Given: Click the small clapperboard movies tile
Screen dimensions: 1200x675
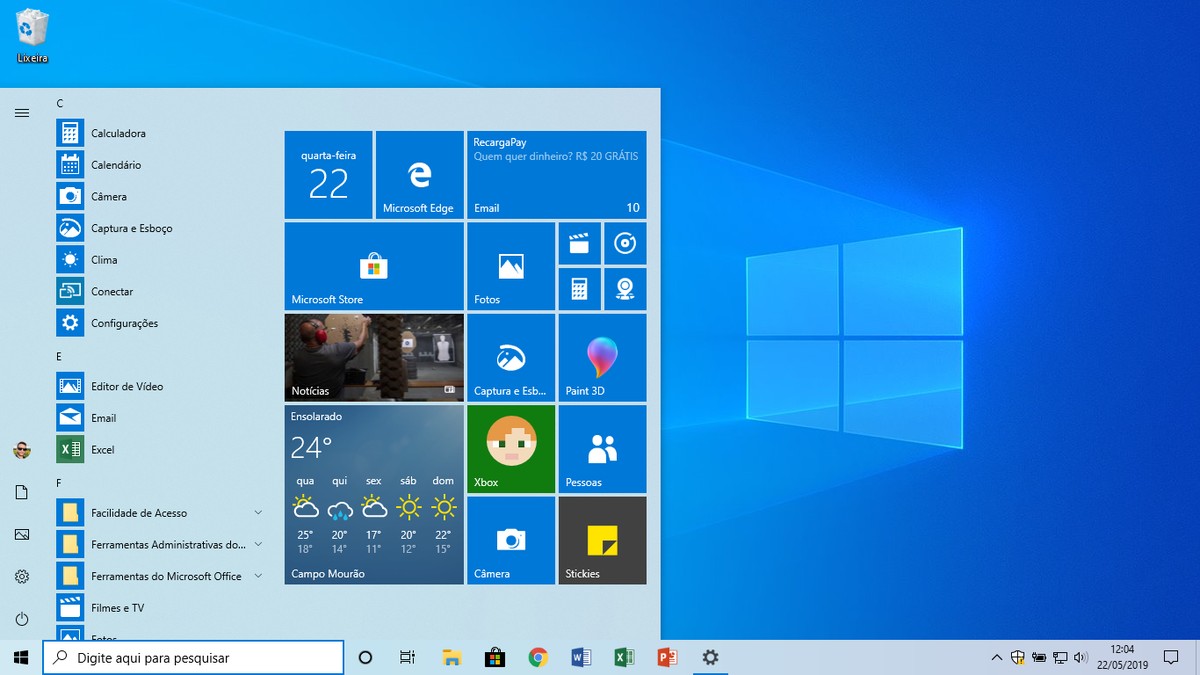Looking at the screenshot, I should [579, 243].
